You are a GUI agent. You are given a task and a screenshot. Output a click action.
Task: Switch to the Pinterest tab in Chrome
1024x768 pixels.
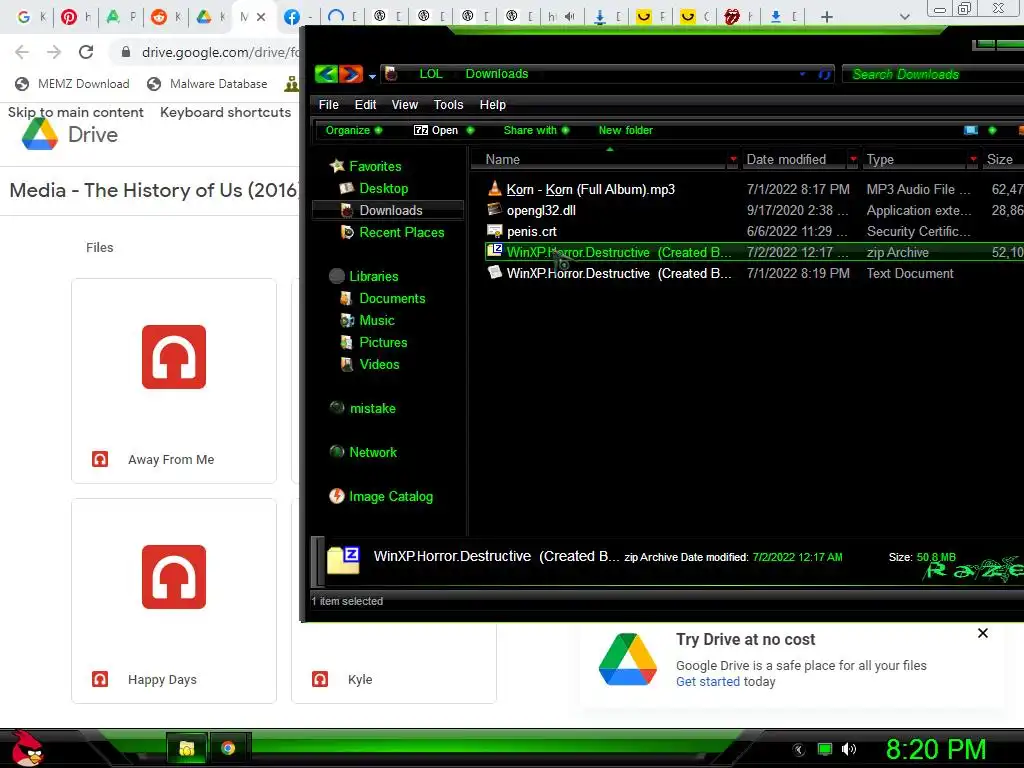[69, 17]
